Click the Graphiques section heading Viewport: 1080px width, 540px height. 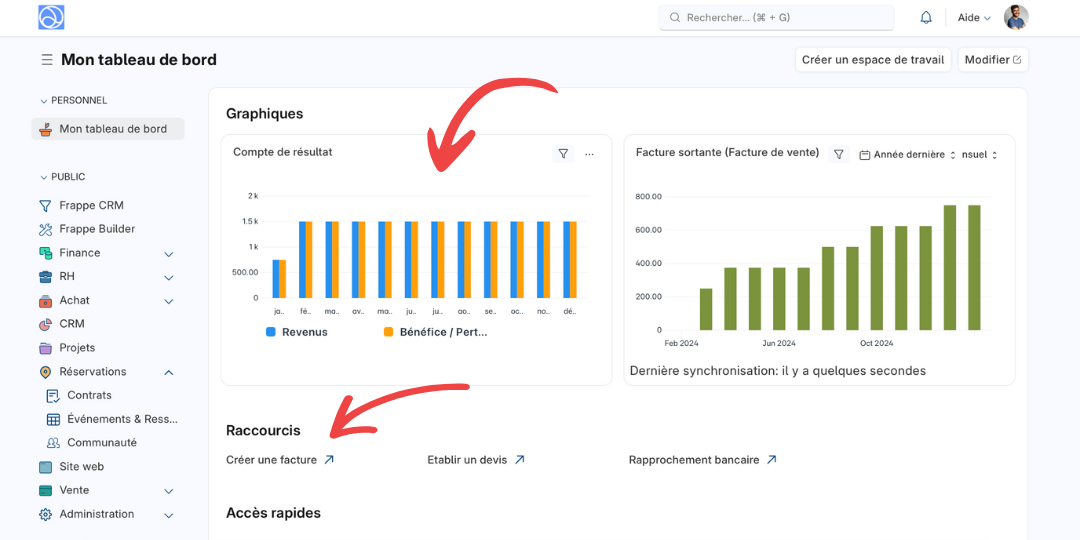(264, 114)
